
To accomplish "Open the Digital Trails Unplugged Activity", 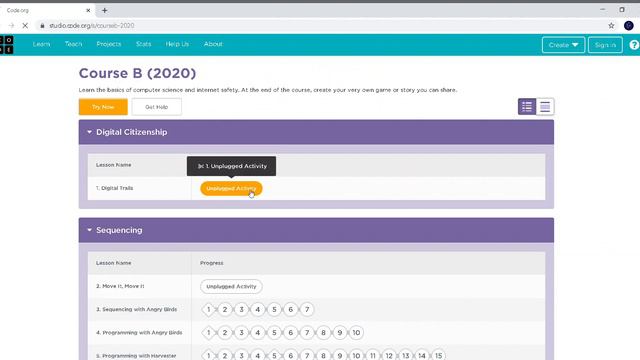I will click(231, 189).
